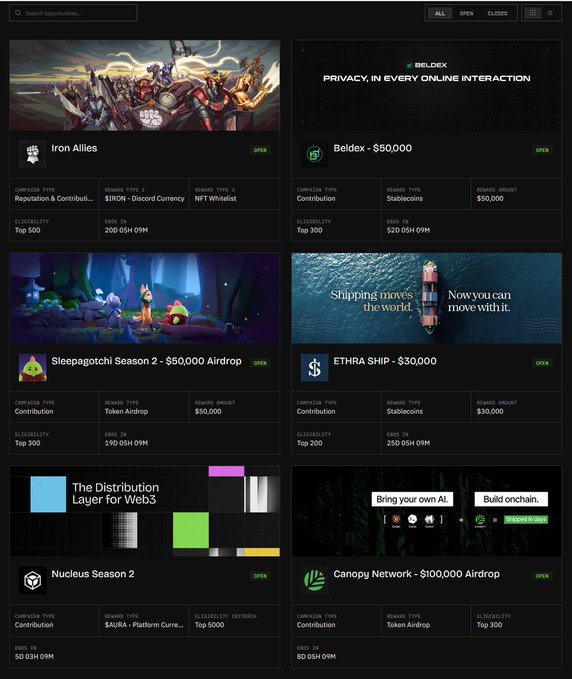
Task: Click the OPEN badge on Beldex card
Action: (542, 150)
